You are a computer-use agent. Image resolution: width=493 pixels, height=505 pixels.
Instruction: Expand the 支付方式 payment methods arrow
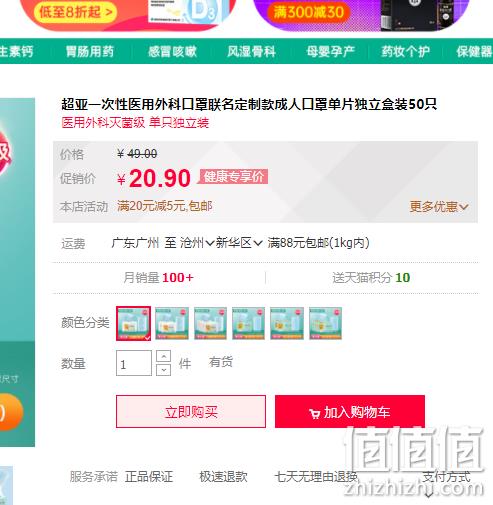[x=429, y=495]
